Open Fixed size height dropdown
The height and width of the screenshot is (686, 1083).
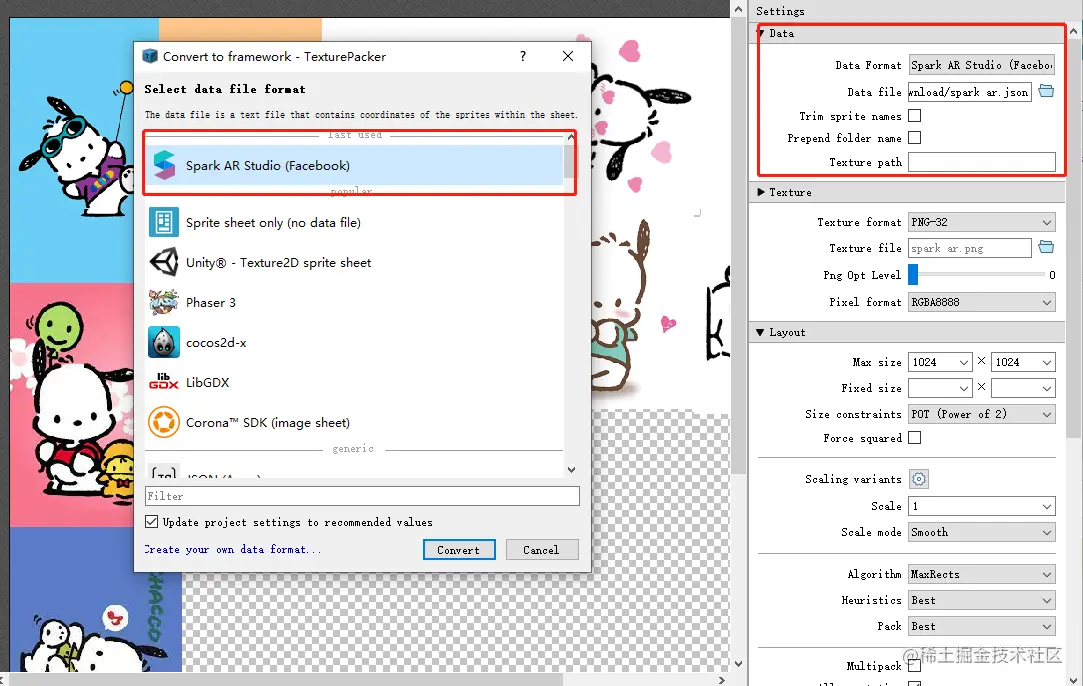tap(1023, 388)
